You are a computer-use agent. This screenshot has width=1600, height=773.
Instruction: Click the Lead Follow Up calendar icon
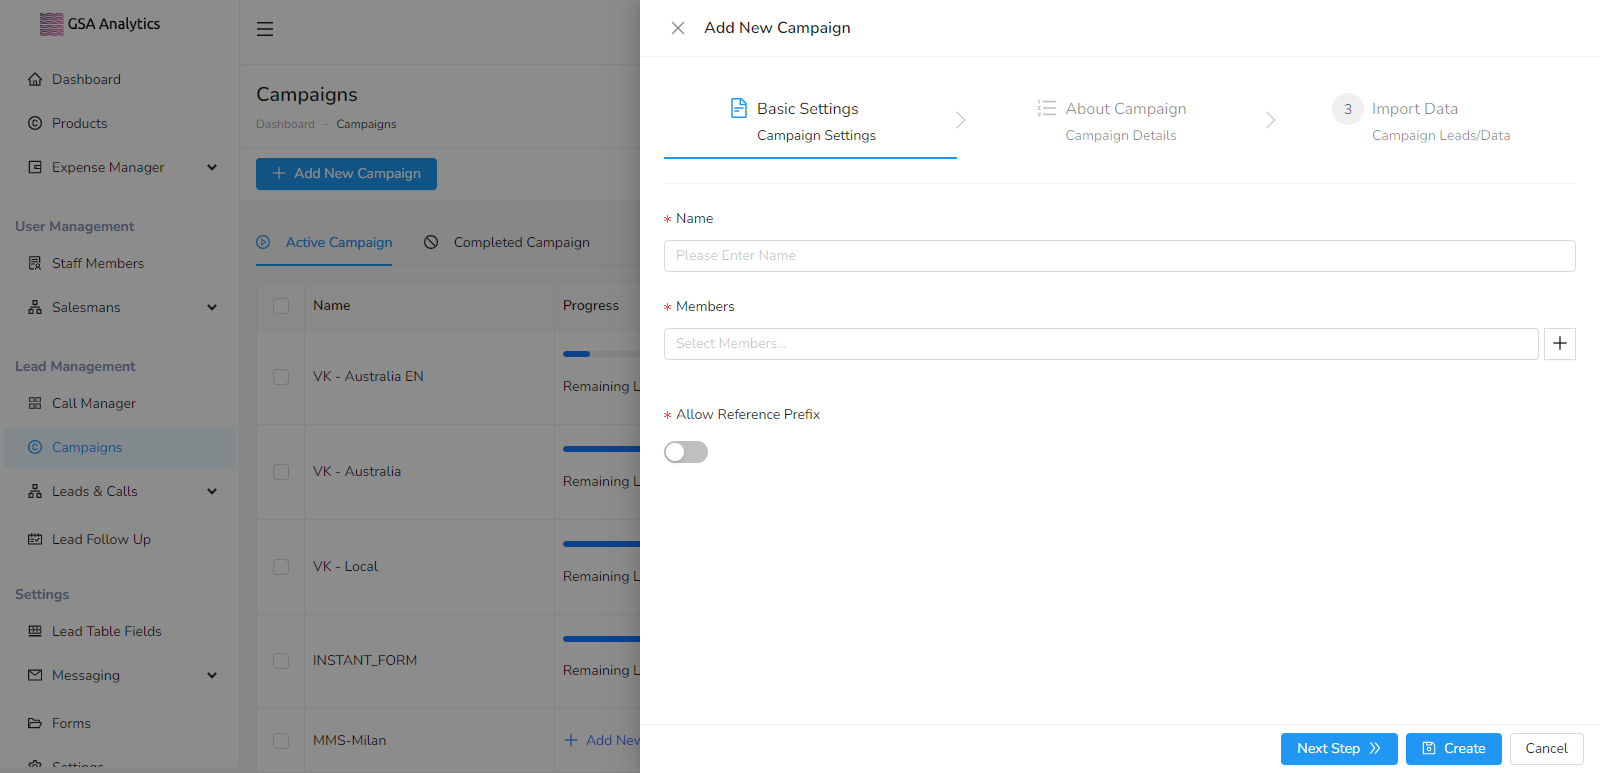coord(35,539)
